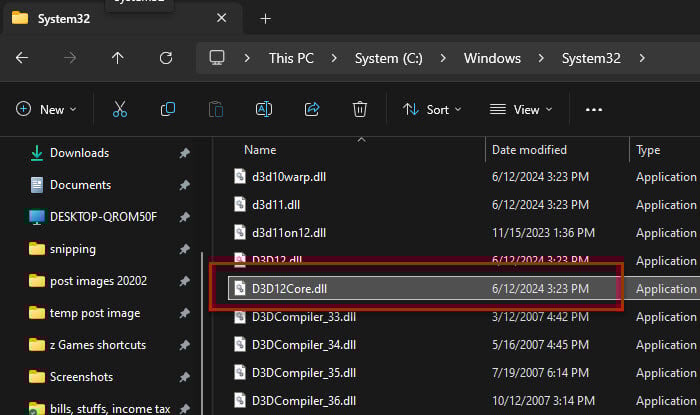Open a new tab with plus button
Image resolution: width=700 pixels, height=415 pixels.
click(x=265, y=19)
